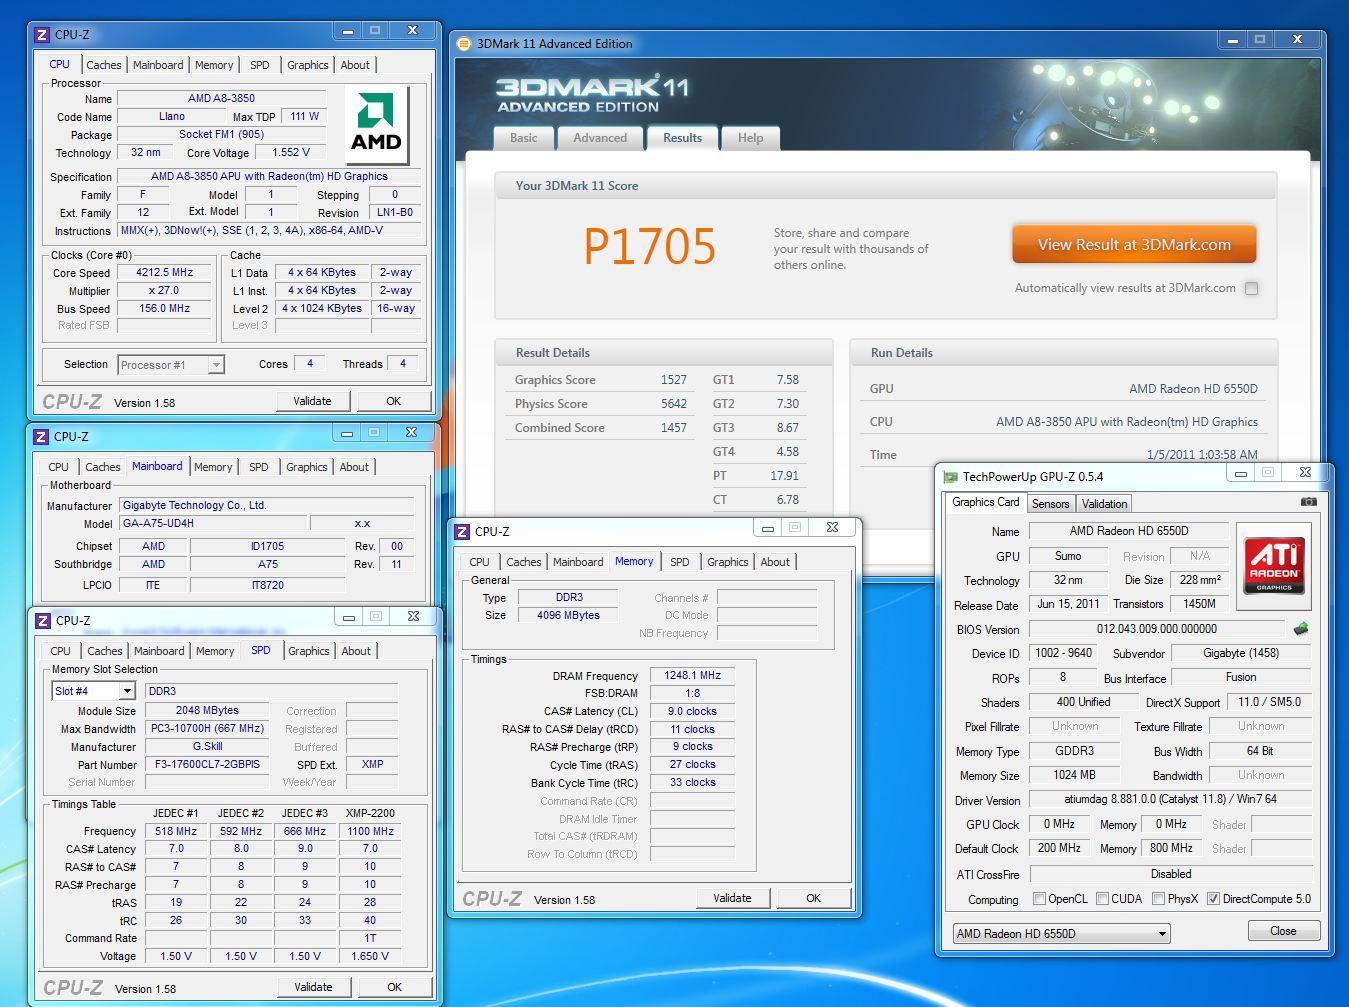Toggle the CUDA checkbox in GPU-Z
The height and width of the screenshot is (1007, 1349).
point(1103,898)
